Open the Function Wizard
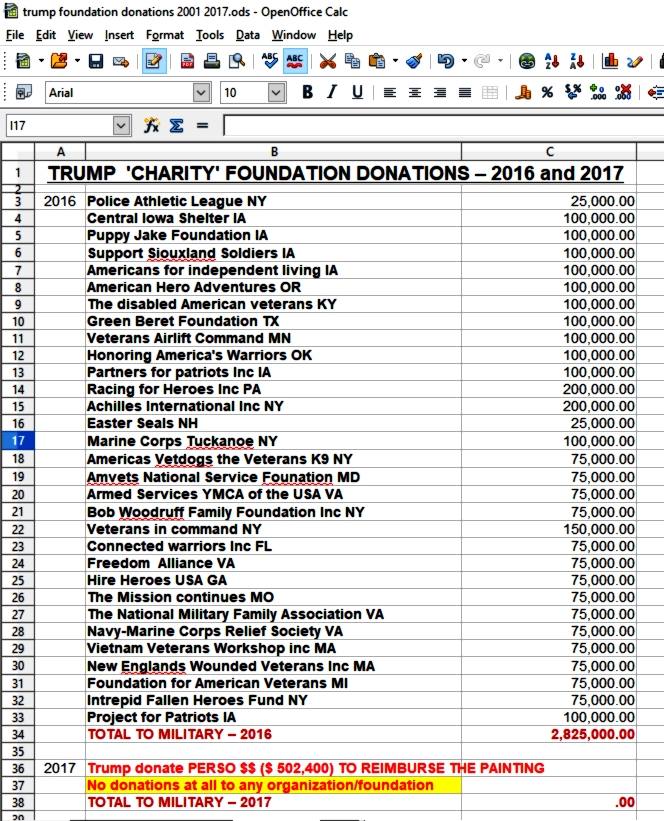The width and height of the screenshot is (664, 821). tap(151, 126)
